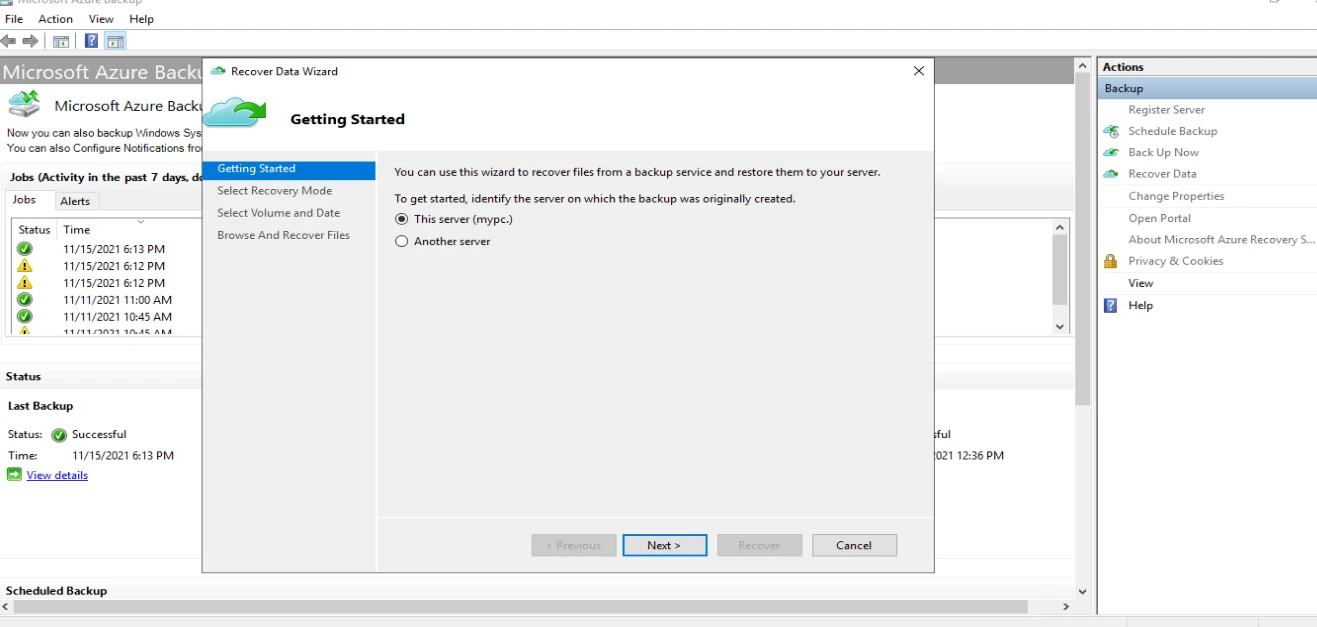
Task: Click the back arrow navigation icon
Action: pyautogui.click(x=9, y=41)
